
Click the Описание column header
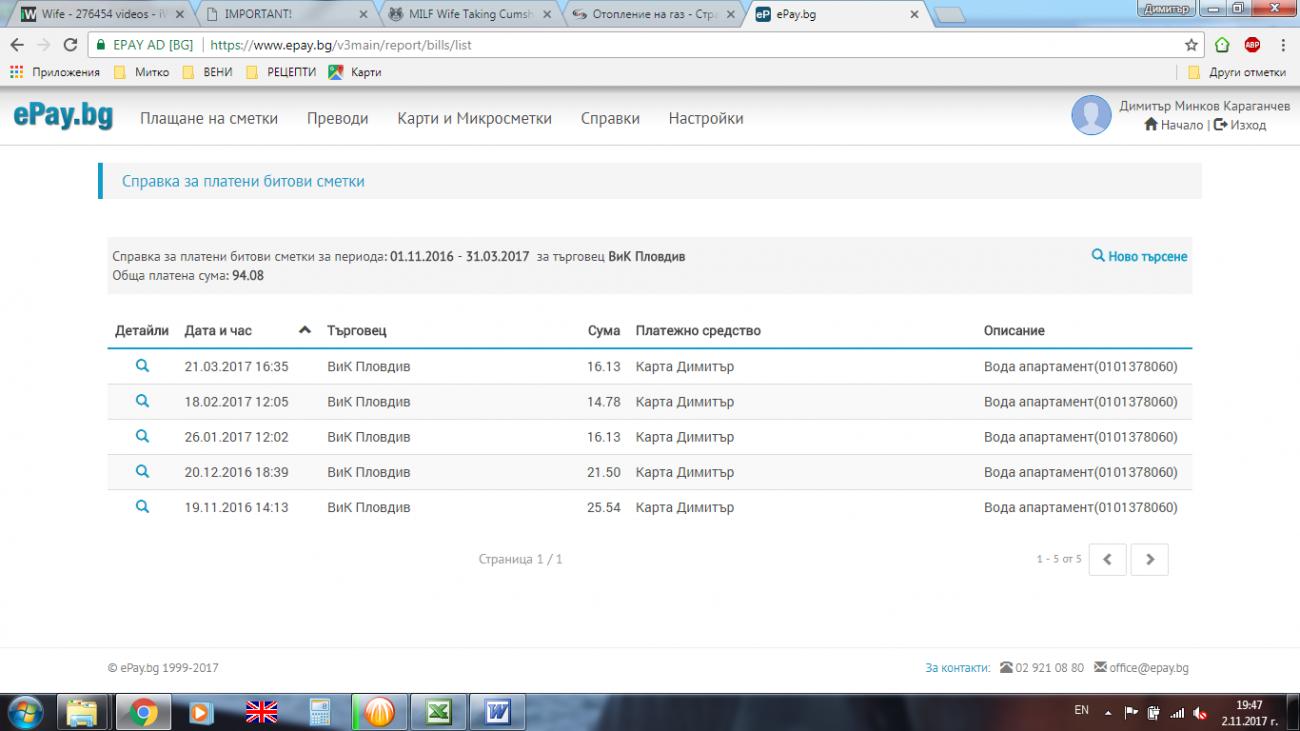tap(1014, 330)
